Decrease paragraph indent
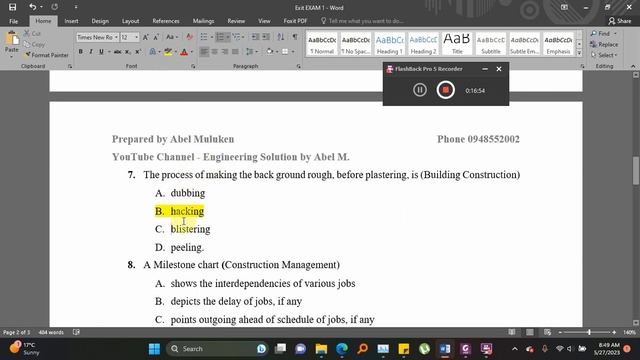Screen dimensions: 640x360 (256, 37)
